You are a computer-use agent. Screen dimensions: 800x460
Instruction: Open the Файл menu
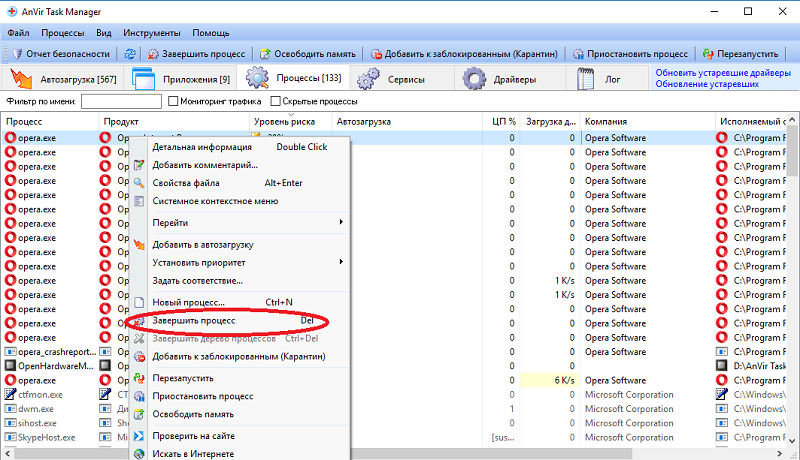18,33
